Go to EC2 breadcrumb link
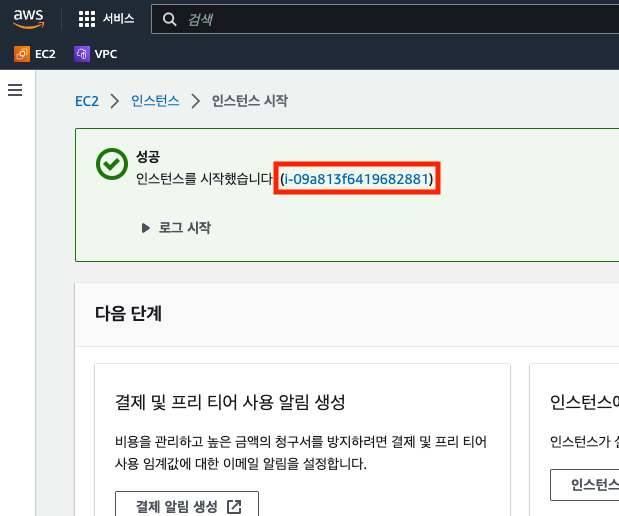Image resolution: width=619 pixels, height=516 pixels. [87, 101]
